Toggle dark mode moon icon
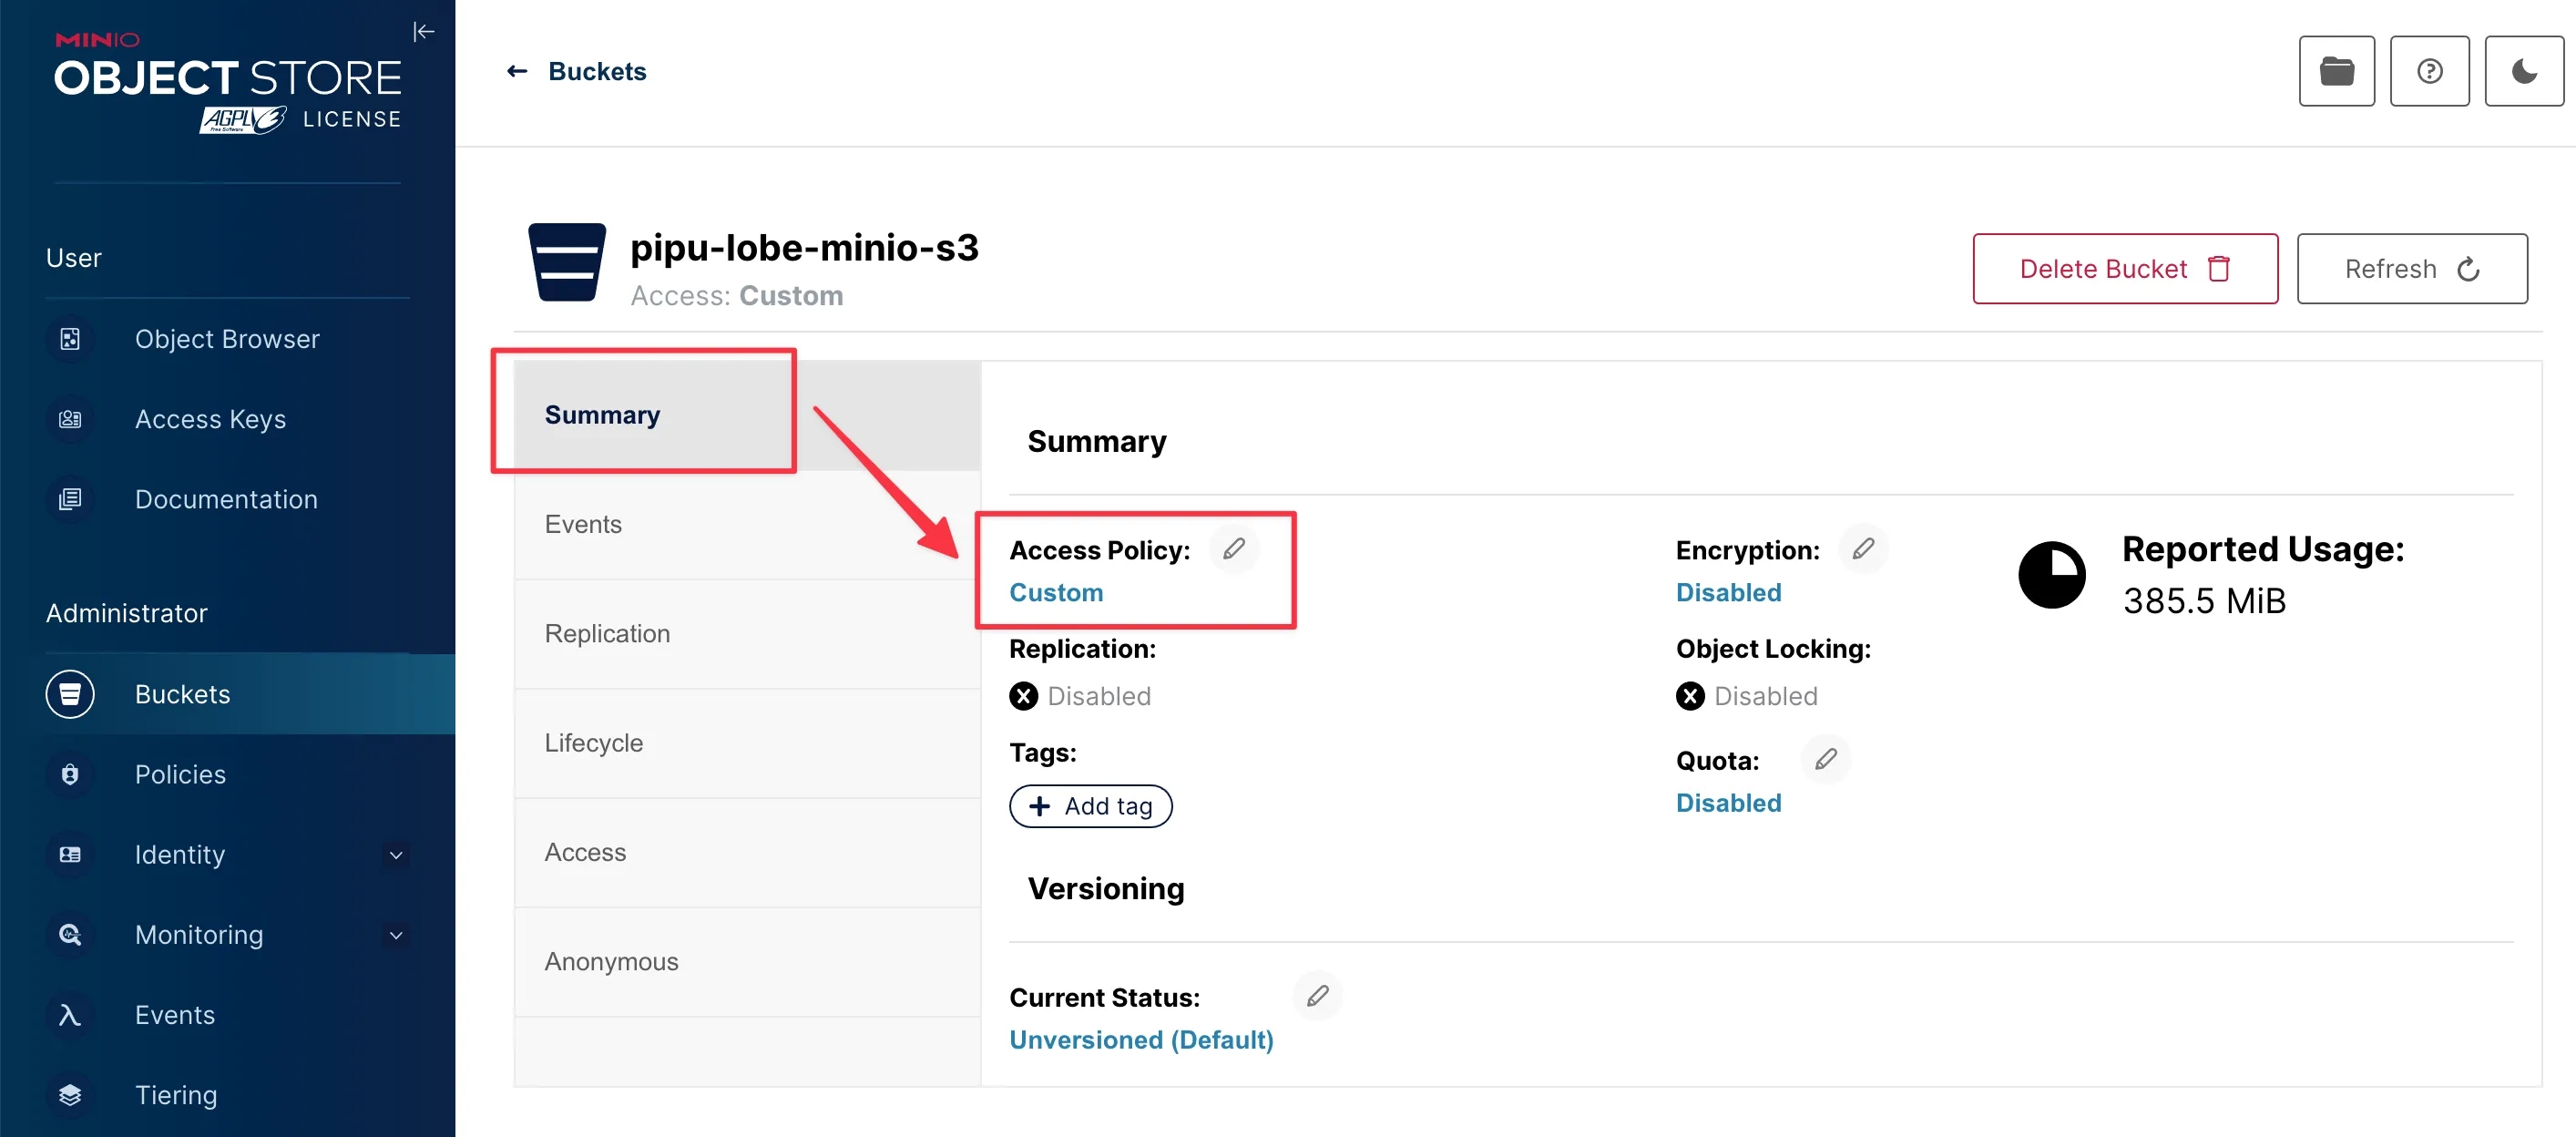This screenshot has width=2576, height=1137. pos(2523,71)
